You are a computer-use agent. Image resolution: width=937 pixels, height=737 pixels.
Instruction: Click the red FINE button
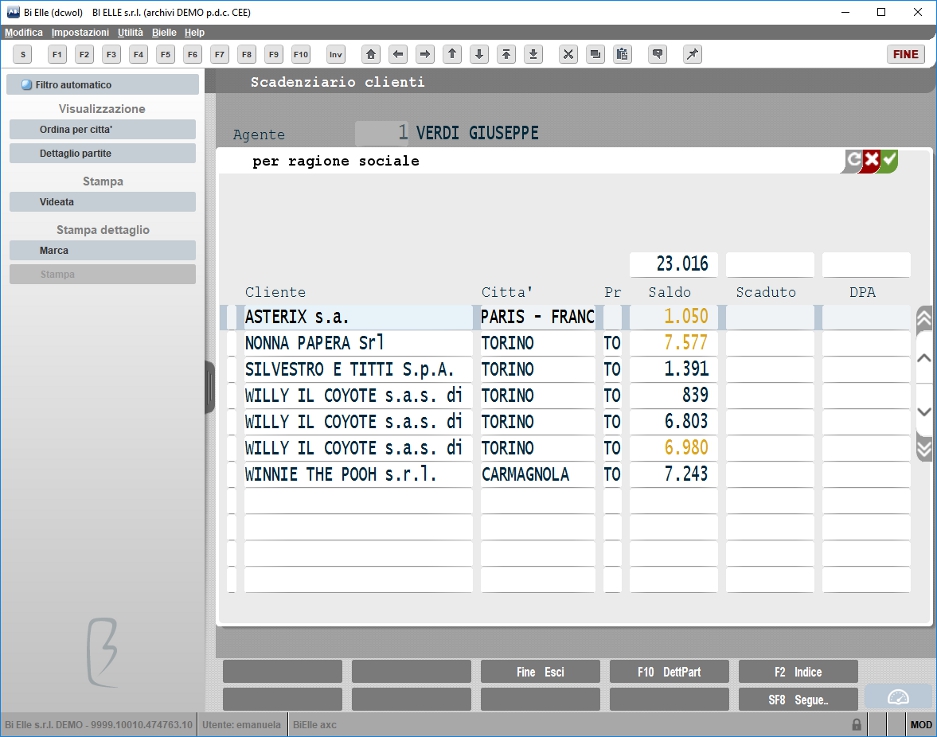click(905, 54)
